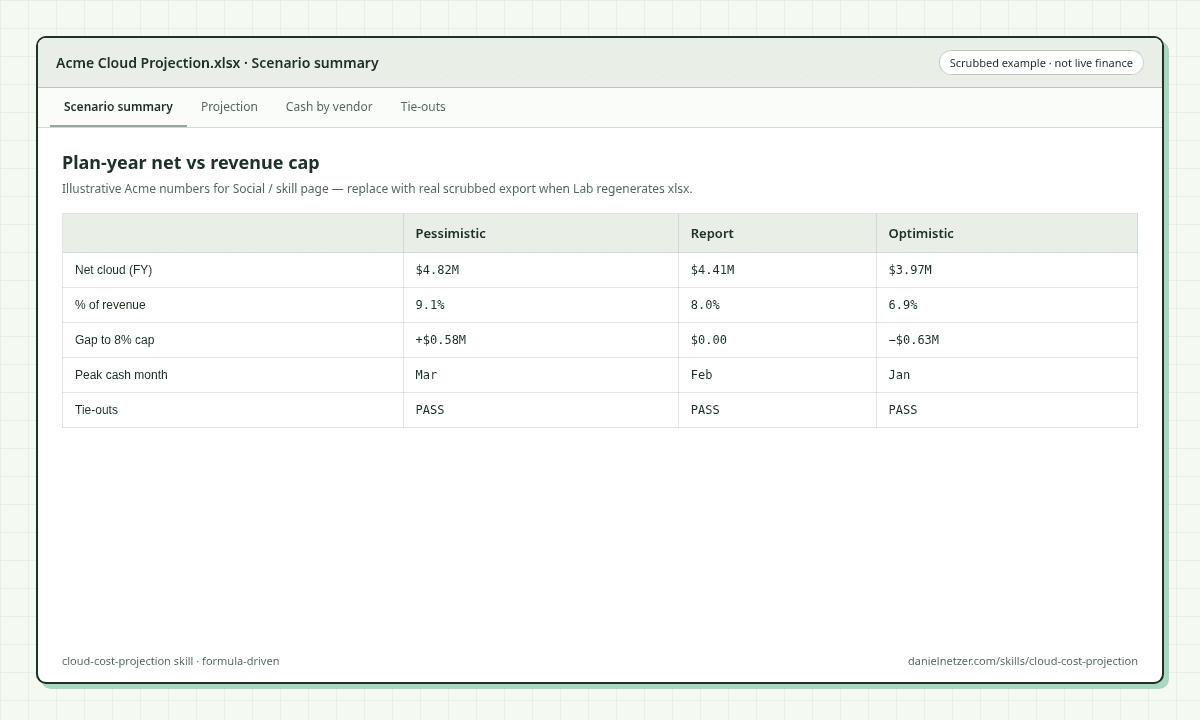The height and width of the screenshot is (720, 1200).
Task: Select the Pessimistic column header
Action: click(541, 233)
